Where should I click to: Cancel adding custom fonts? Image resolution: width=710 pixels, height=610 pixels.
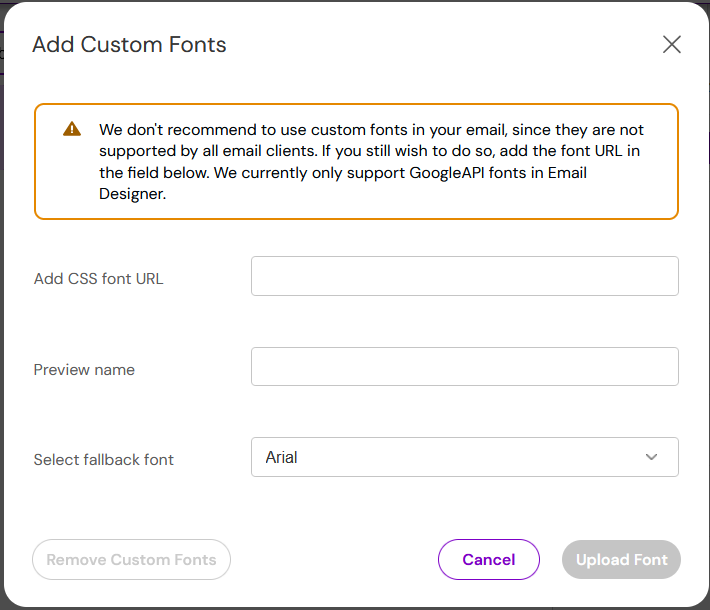(489, 560)
